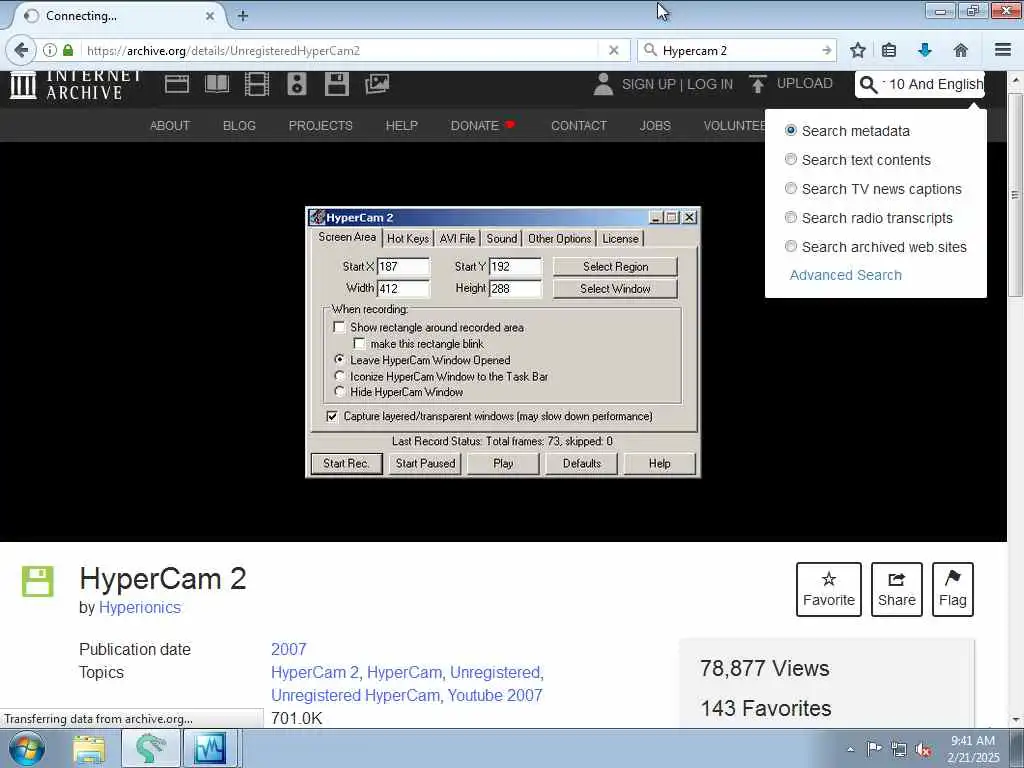The width and height of the screenshot is (1024, 768).
Task: Open a new tab with the plus button
Action: coord(242,16)
